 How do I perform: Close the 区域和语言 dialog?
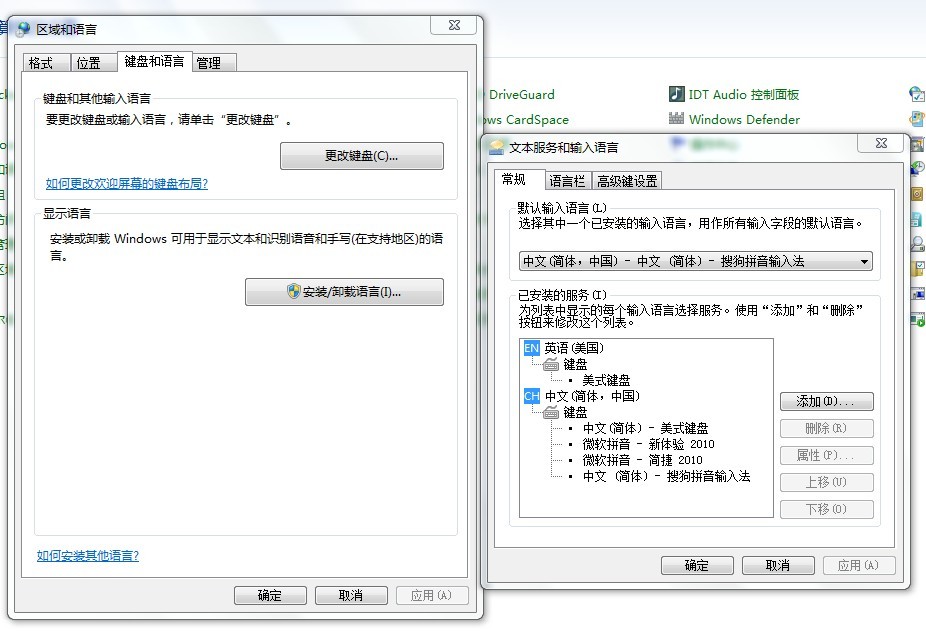click(454, 25)
